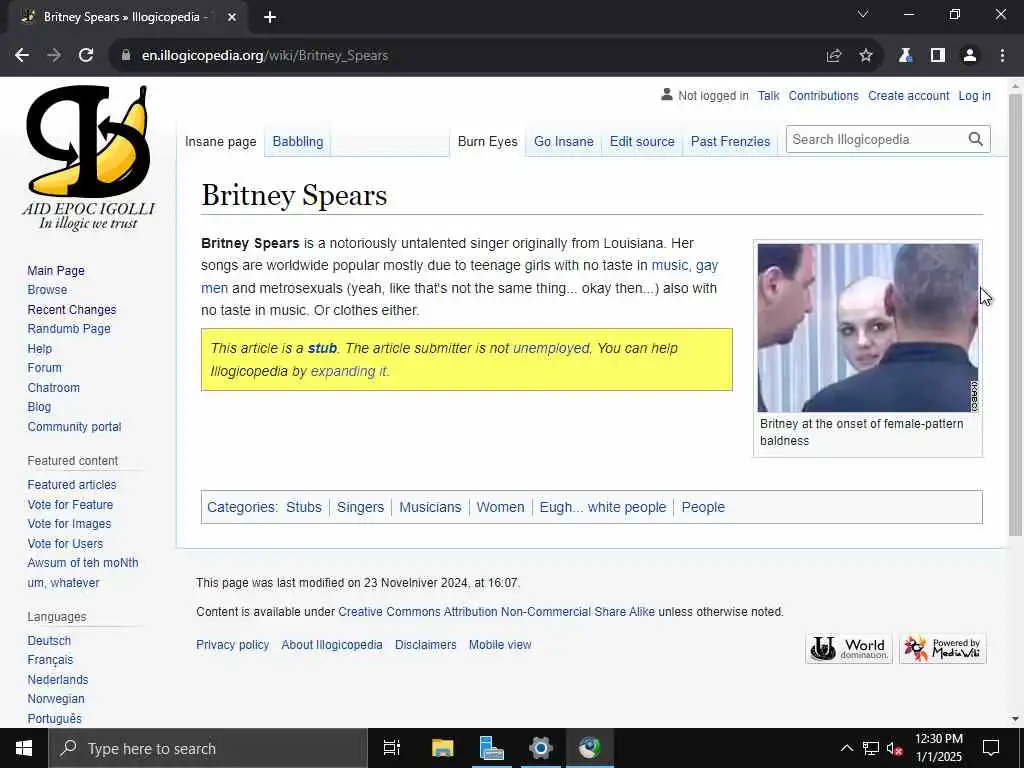Open the Go Insane tab
Image resolution: width=1024 pixels, height=768 pixels.
(x=564, y=141)
